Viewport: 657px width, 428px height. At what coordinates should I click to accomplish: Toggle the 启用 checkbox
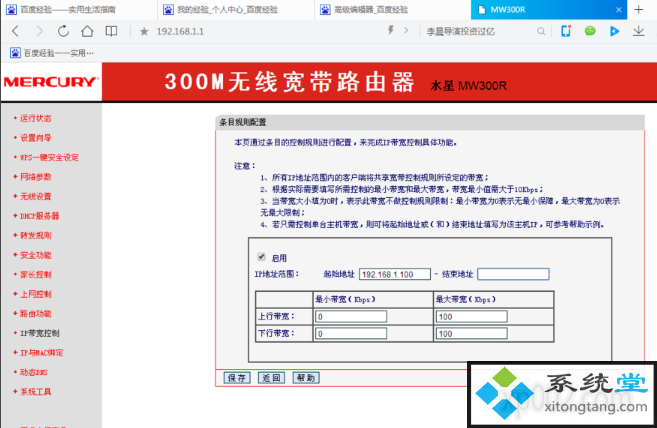click(x=261, y=257)
